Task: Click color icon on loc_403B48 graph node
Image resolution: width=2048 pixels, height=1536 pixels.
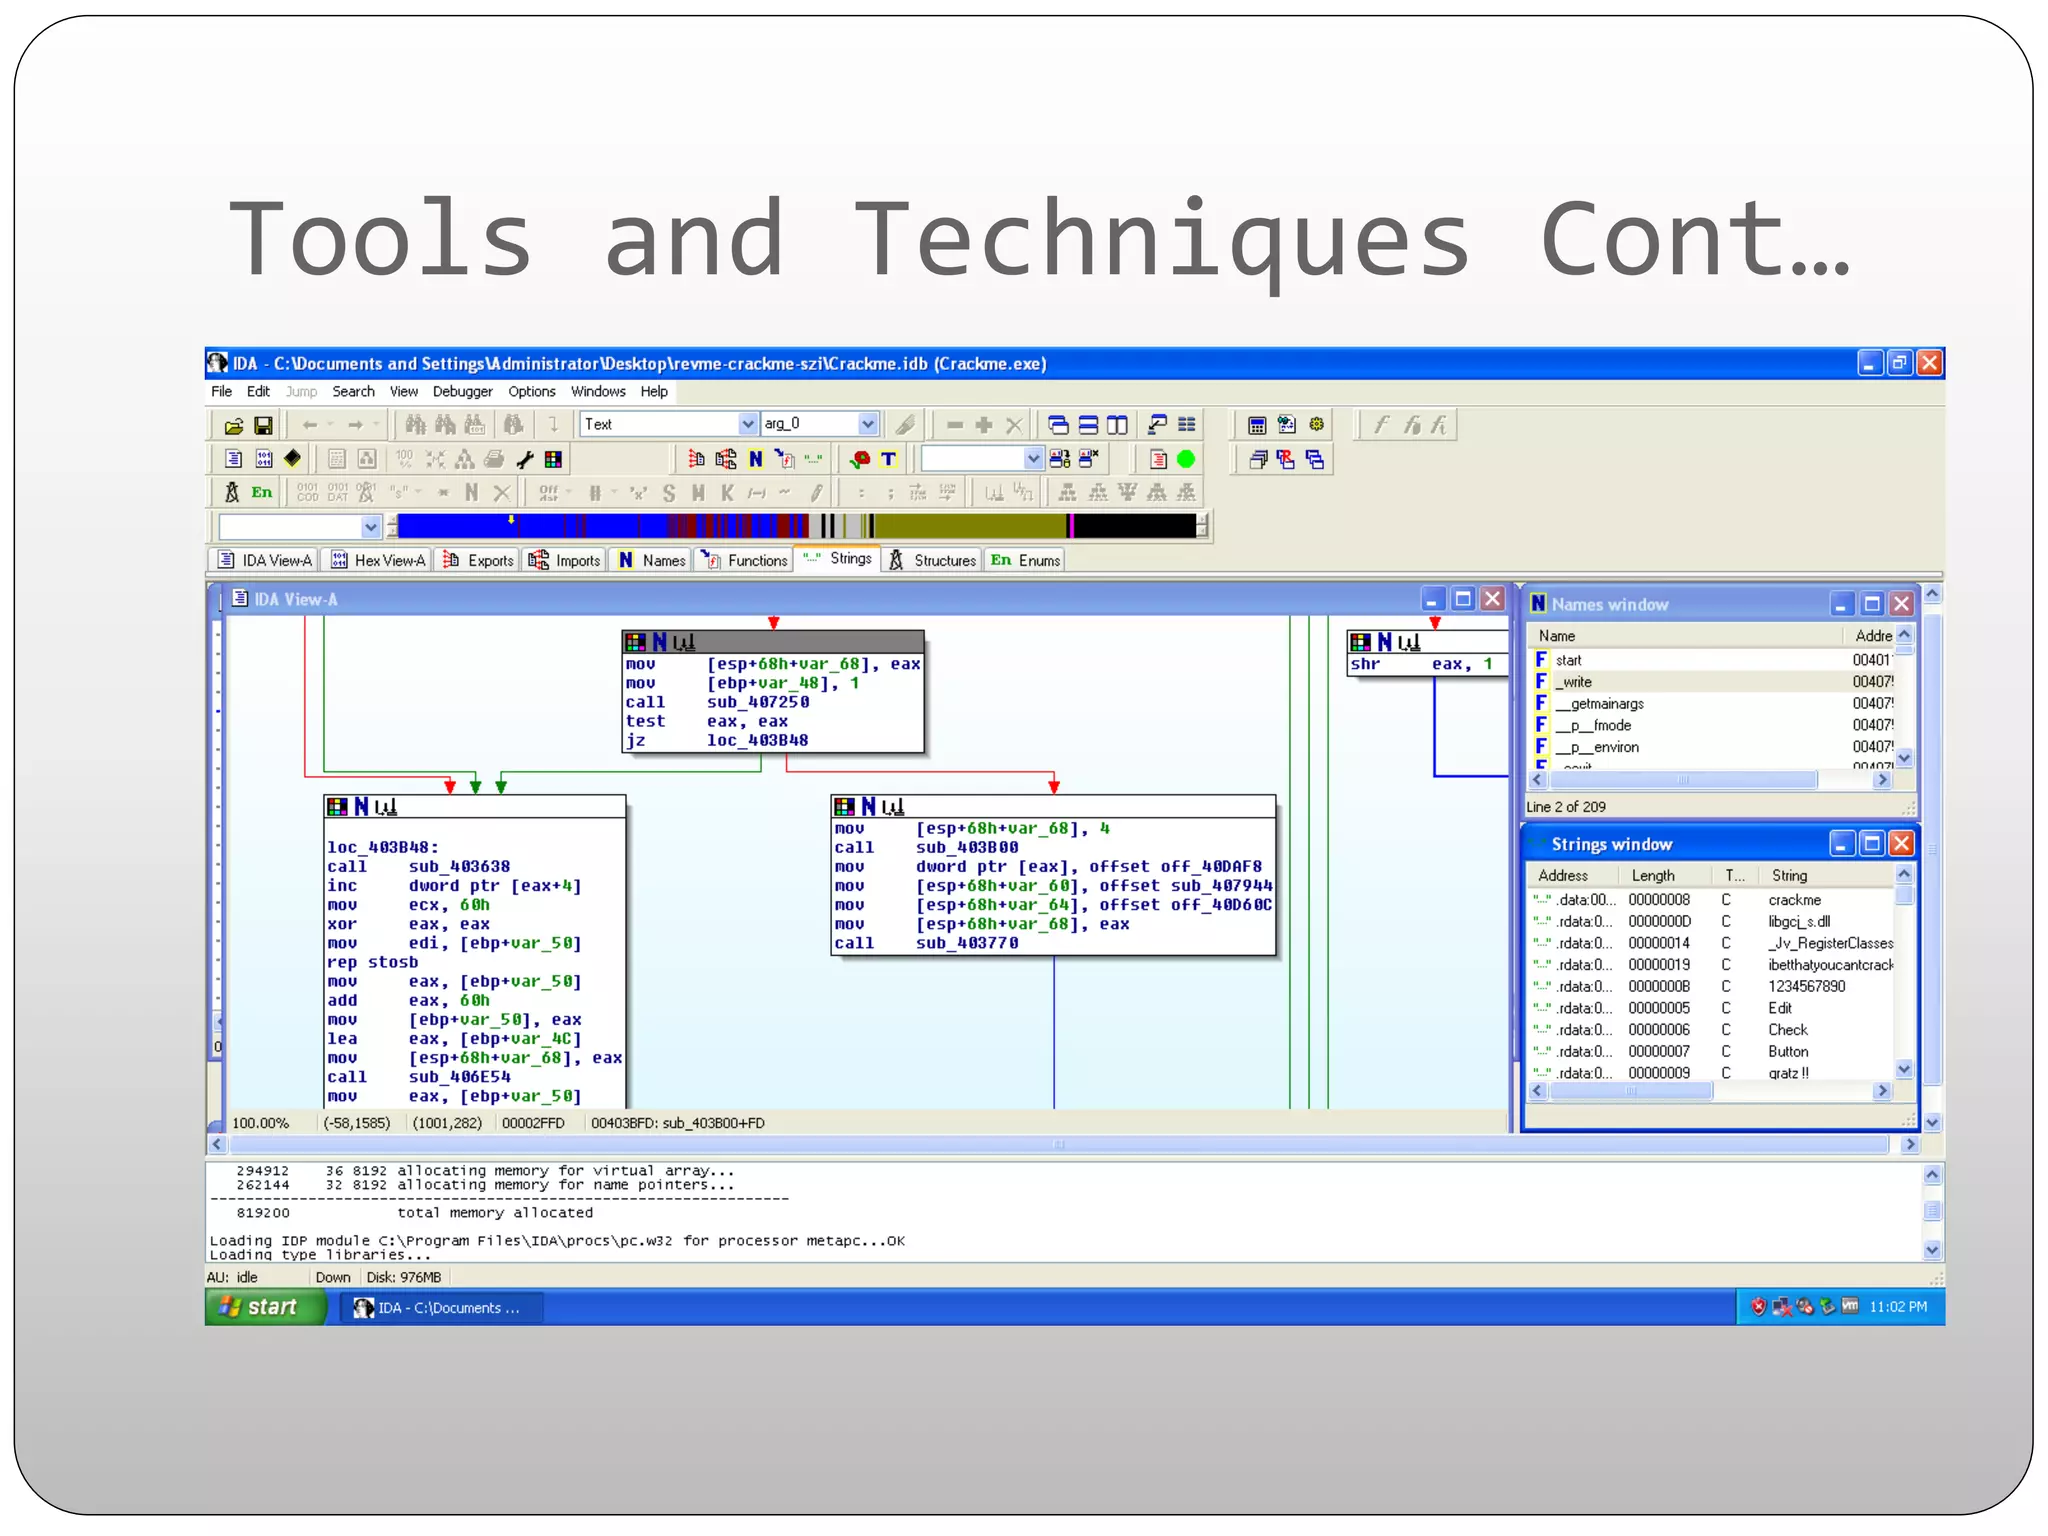Action: [338, 806]
